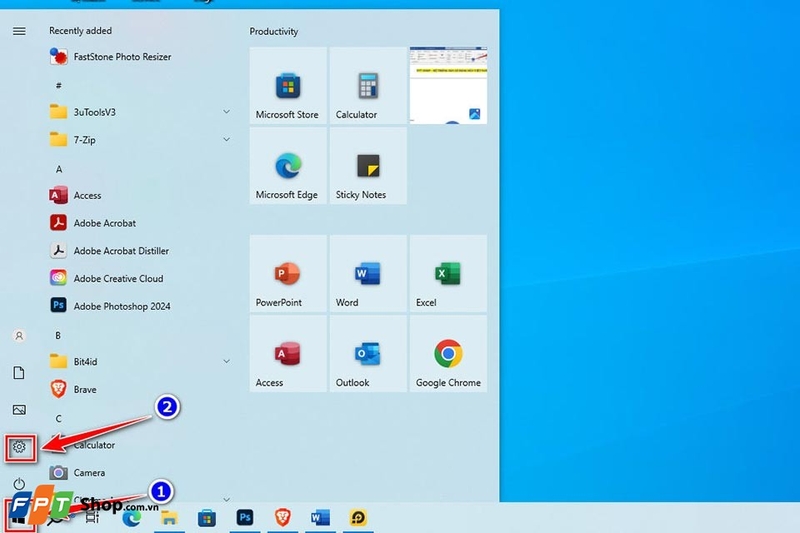Viewport: 800px width, 533px height.
Task: Select the Bit4id folder entry
Action: (x=140, y=362)
